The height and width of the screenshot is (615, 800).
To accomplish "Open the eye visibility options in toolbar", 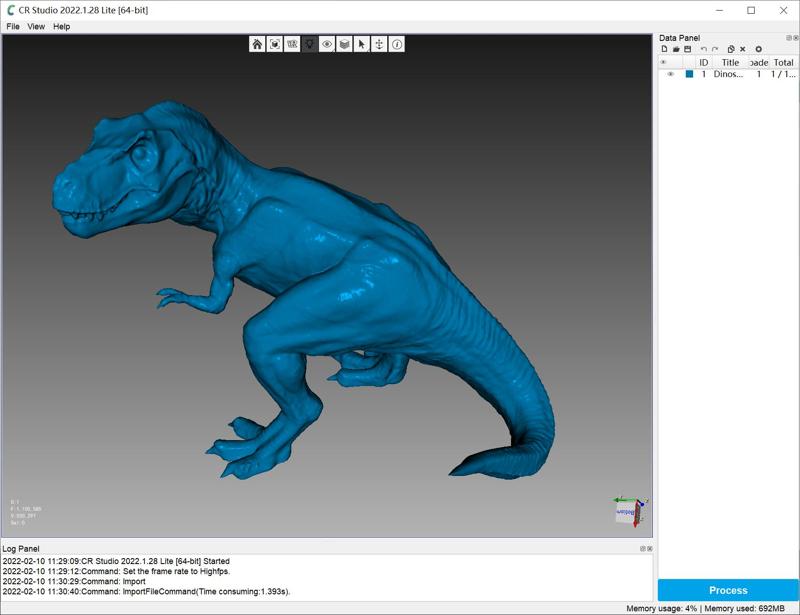I will pos(327,44).
